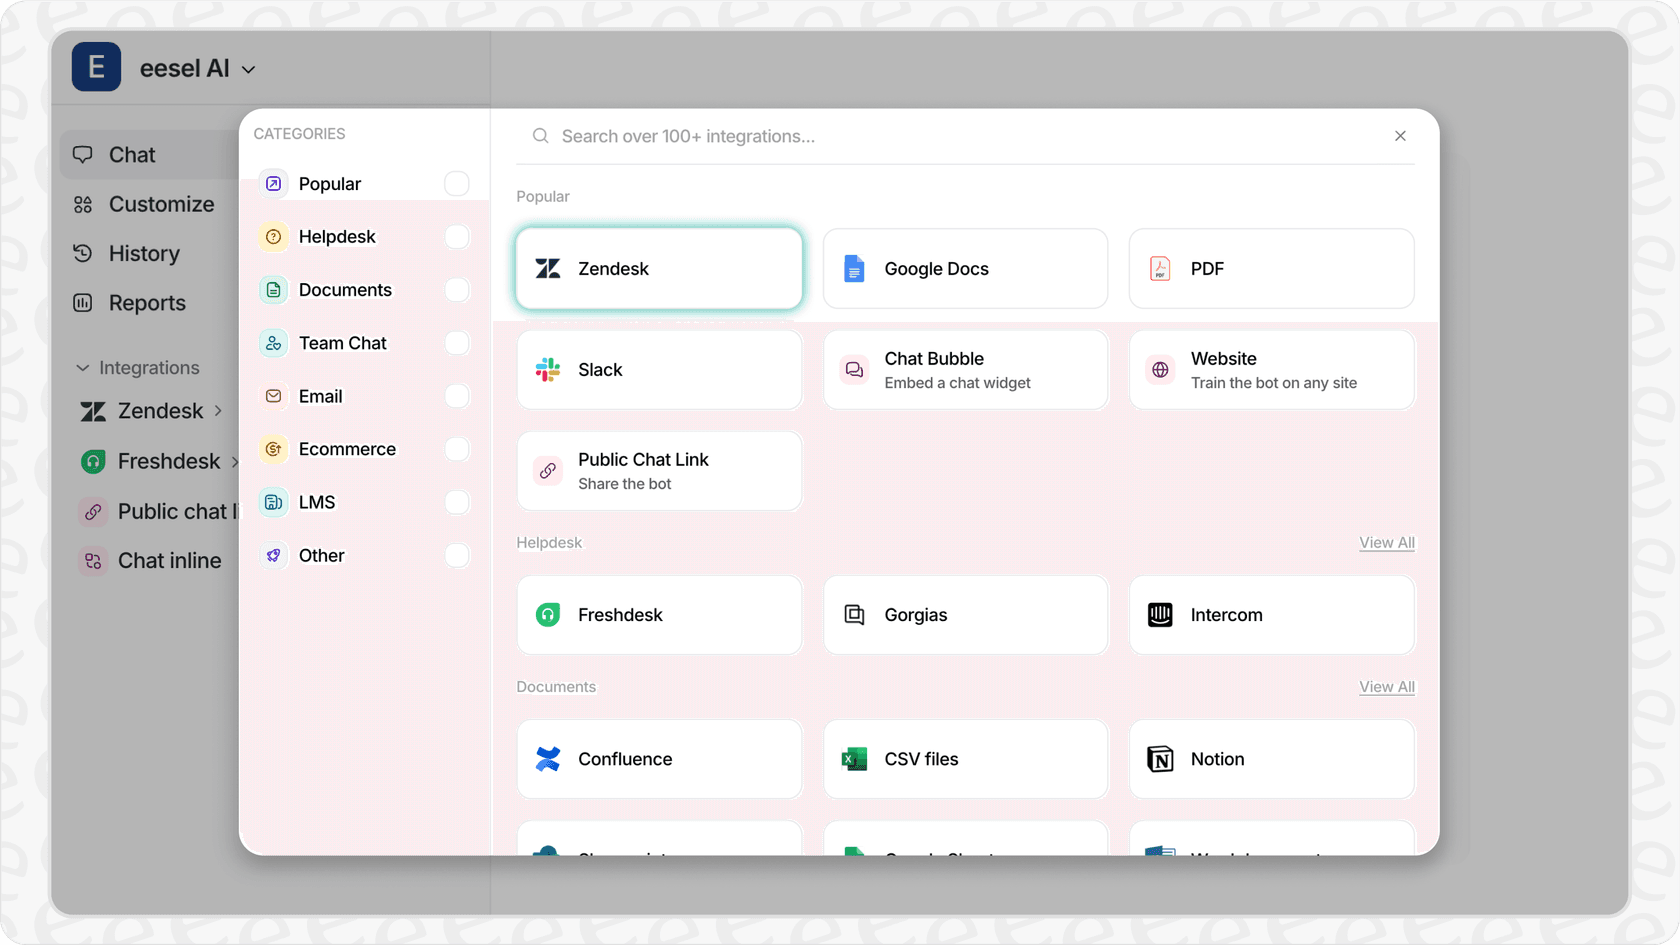Click the Notion logo icon
Screen dimensions: 1680x945
click(x=1160, y=759)
